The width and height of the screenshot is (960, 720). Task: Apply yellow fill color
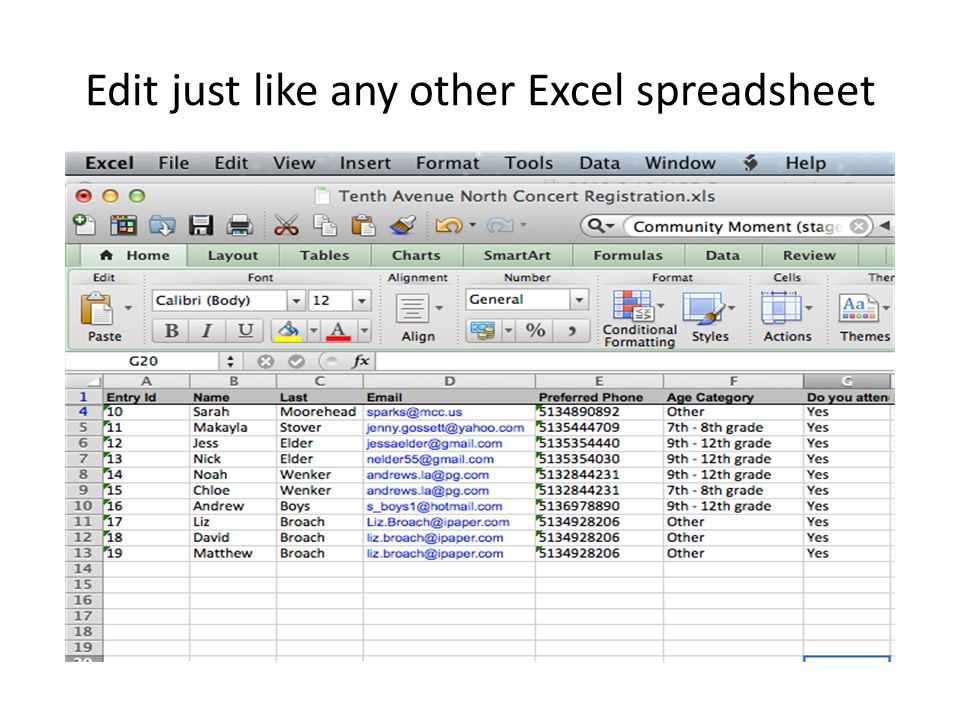click(288, 331)
